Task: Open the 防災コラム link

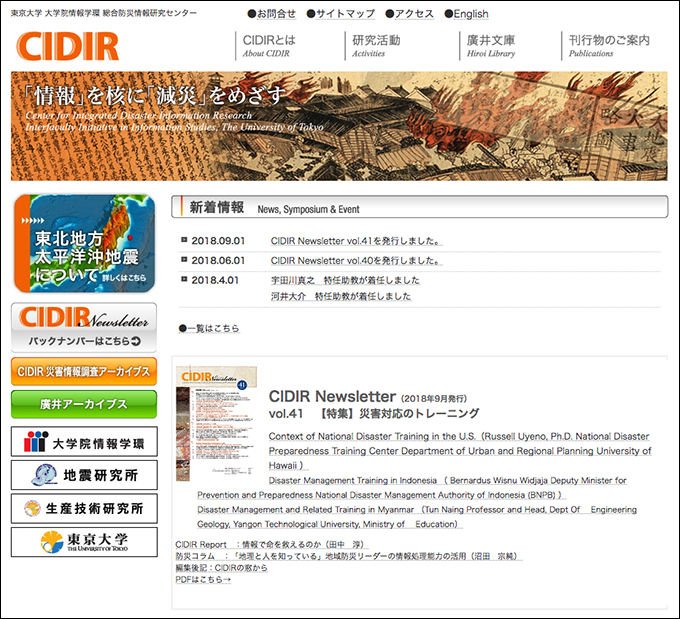Action: click(x=349, y=556)
